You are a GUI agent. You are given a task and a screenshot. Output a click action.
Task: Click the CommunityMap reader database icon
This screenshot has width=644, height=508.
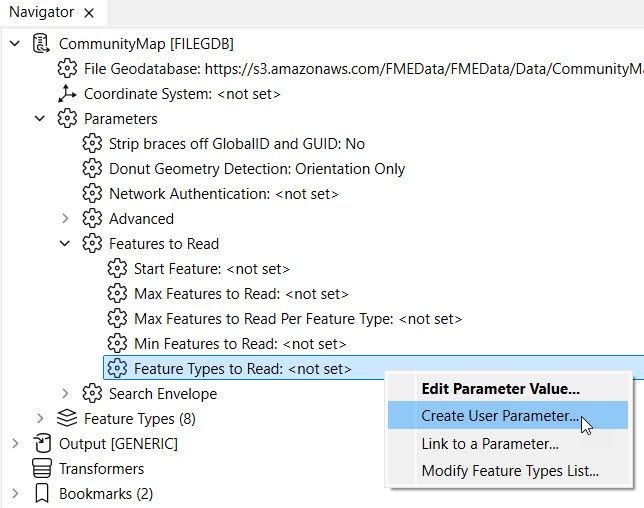click(x=42, y=44)
